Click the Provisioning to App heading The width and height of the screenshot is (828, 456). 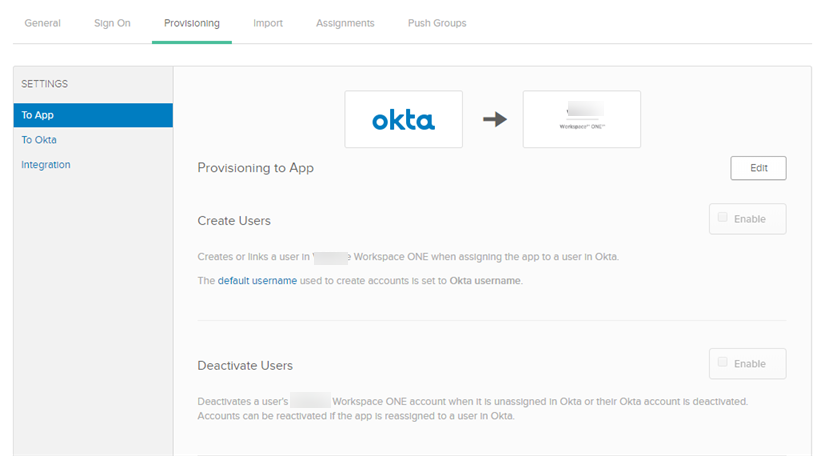pyautogui.click(x=256, y=168)
